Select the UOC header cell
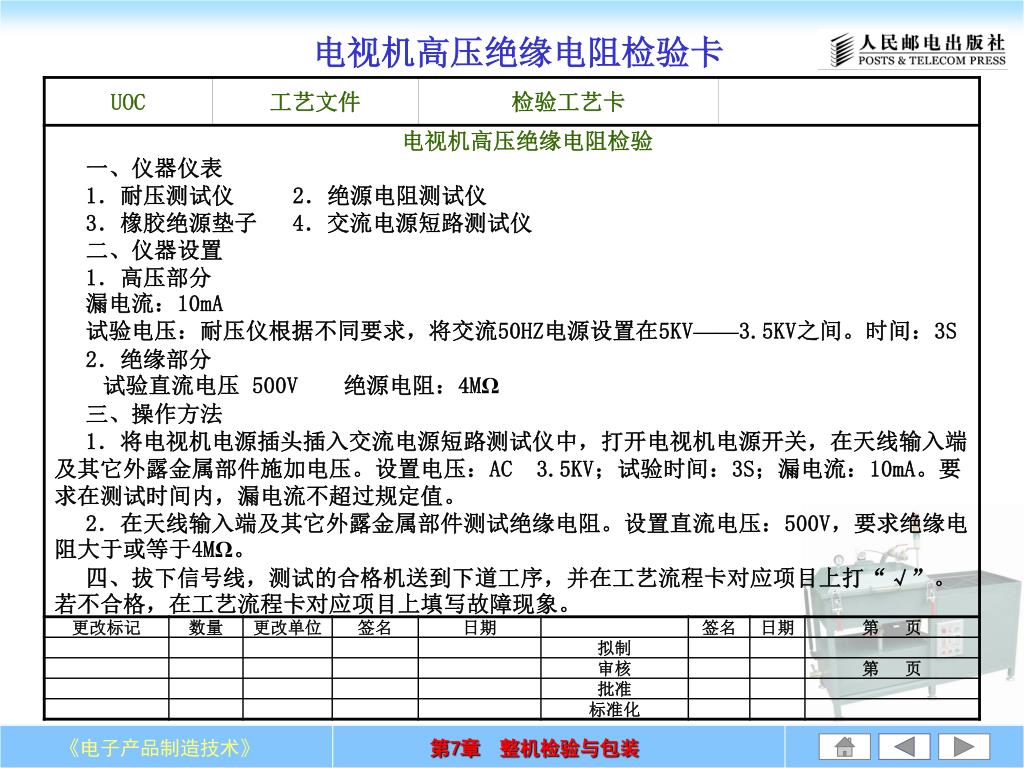 pyautogui.click(x=128, y=102)
